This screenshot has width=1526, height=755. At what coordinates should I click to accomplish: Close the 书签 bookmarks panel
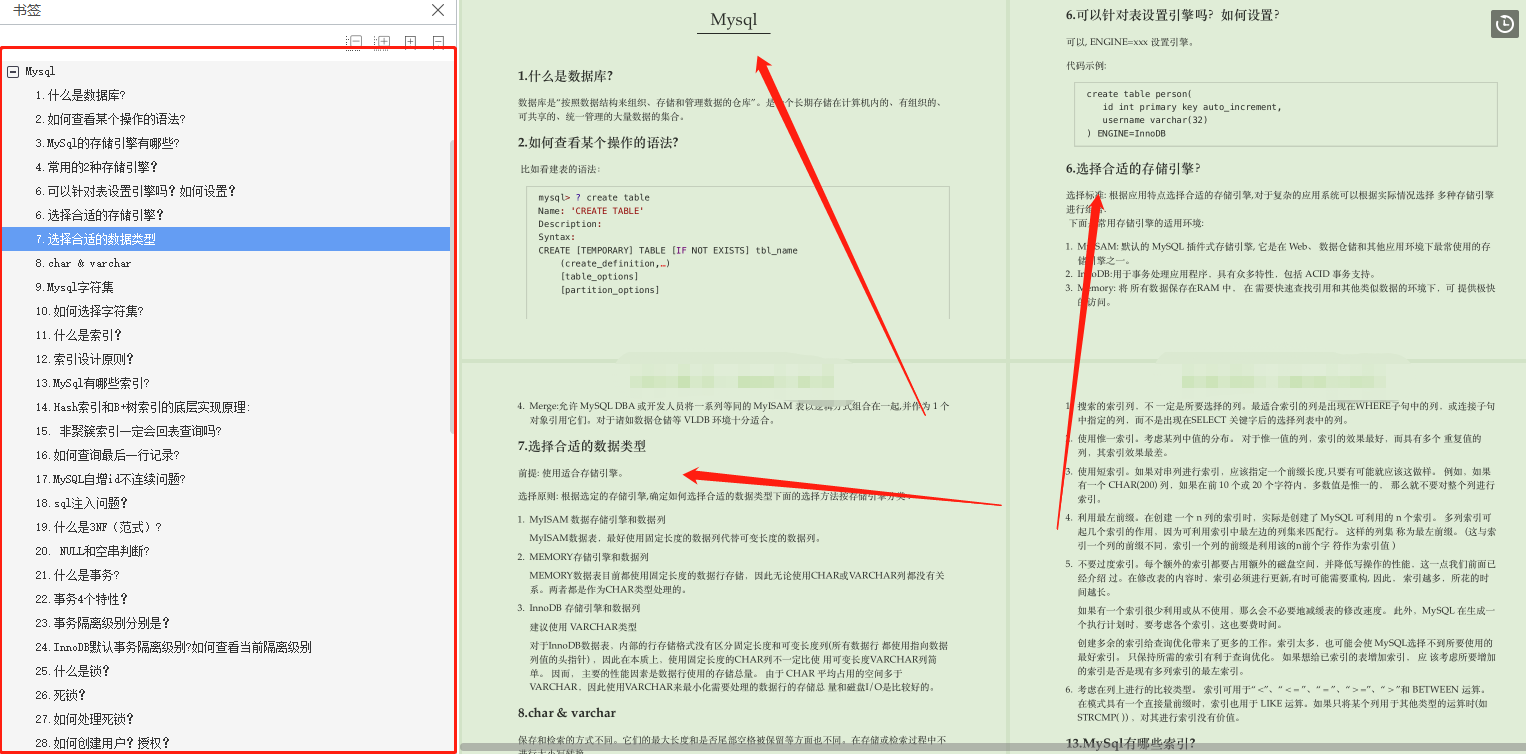438,10
